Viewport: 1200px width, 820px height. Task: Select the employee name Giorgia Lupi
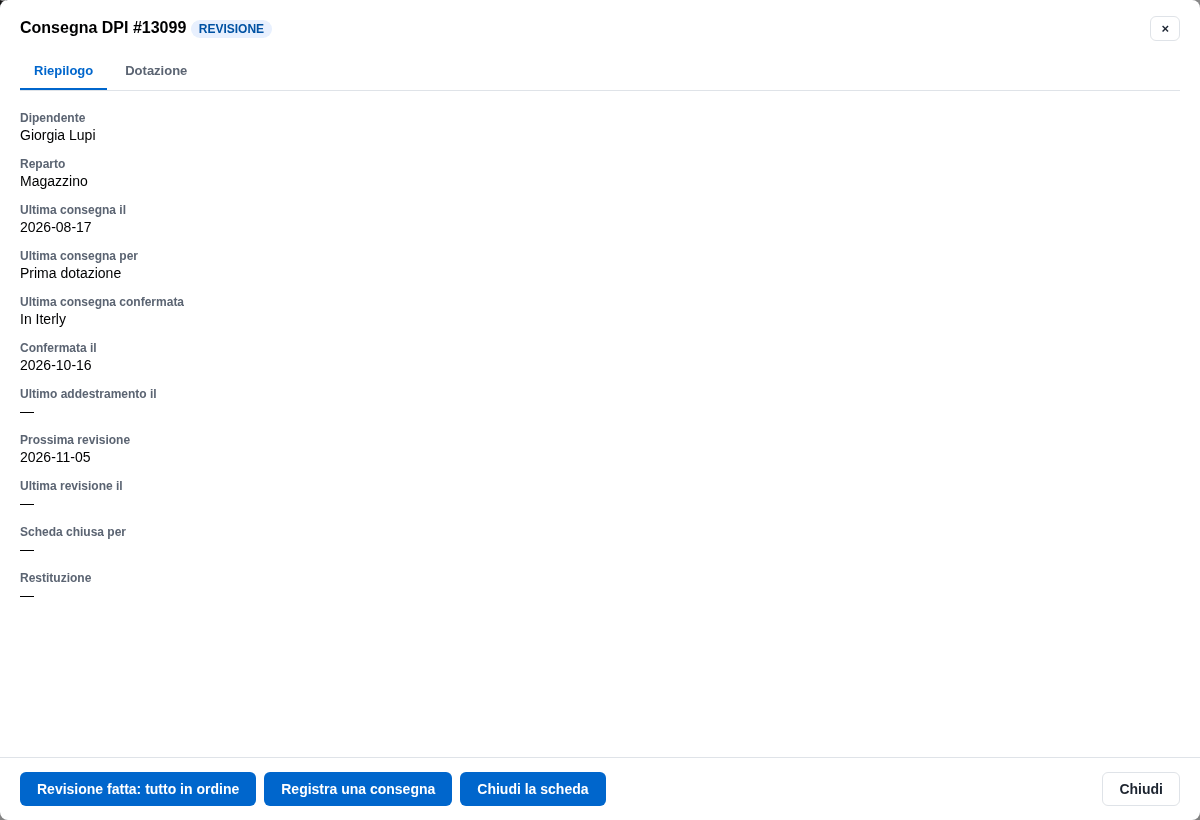tap(58, 135)
